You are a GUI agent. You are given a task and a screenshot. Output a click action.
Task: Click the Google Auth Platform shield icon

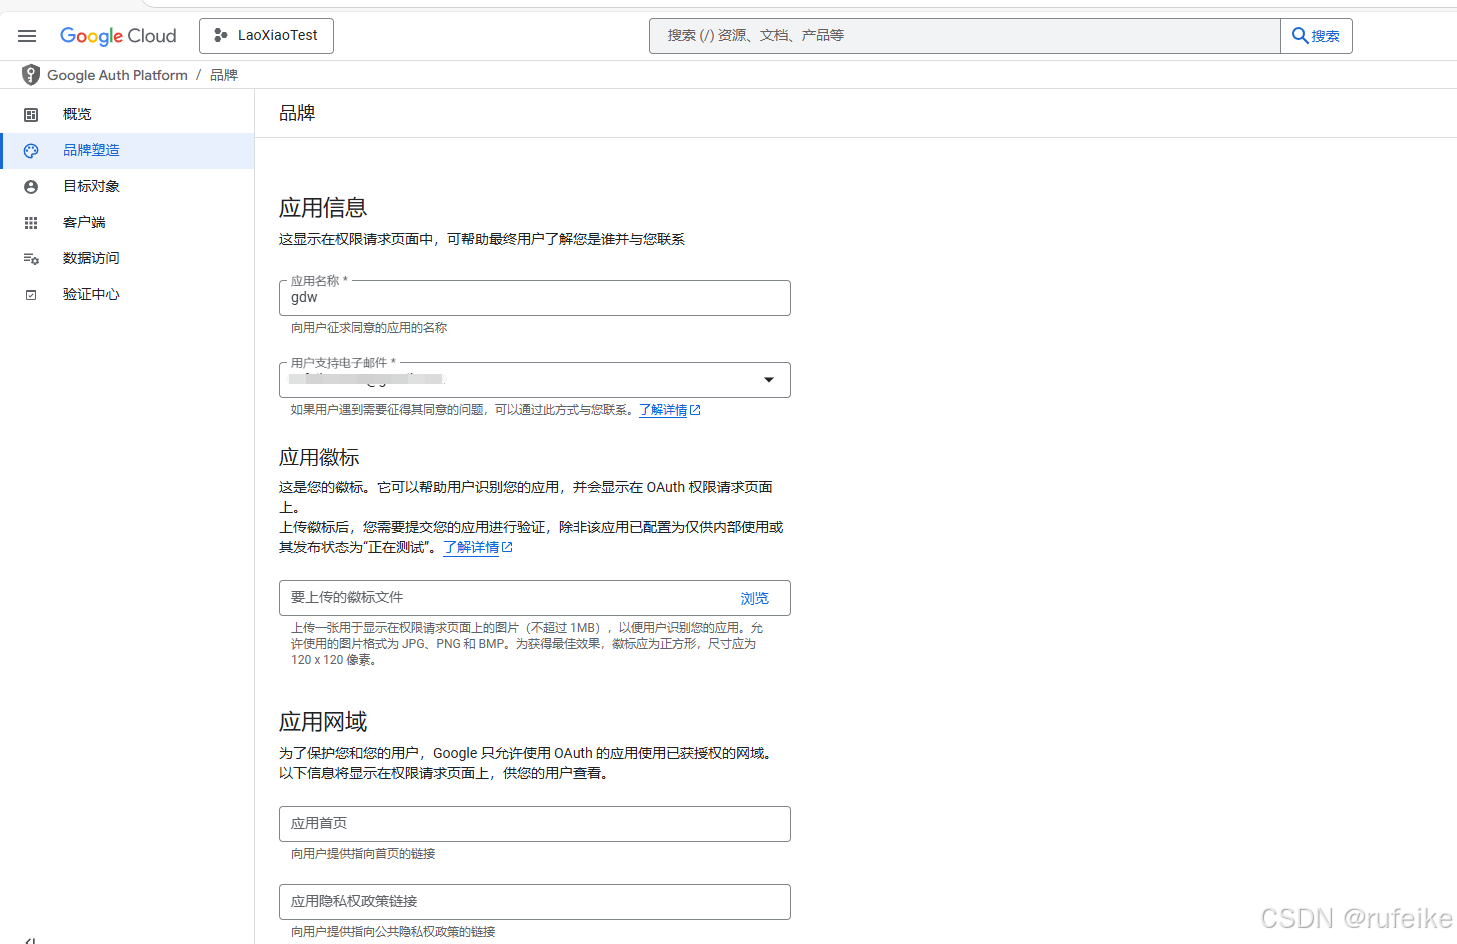click(31, 75)
